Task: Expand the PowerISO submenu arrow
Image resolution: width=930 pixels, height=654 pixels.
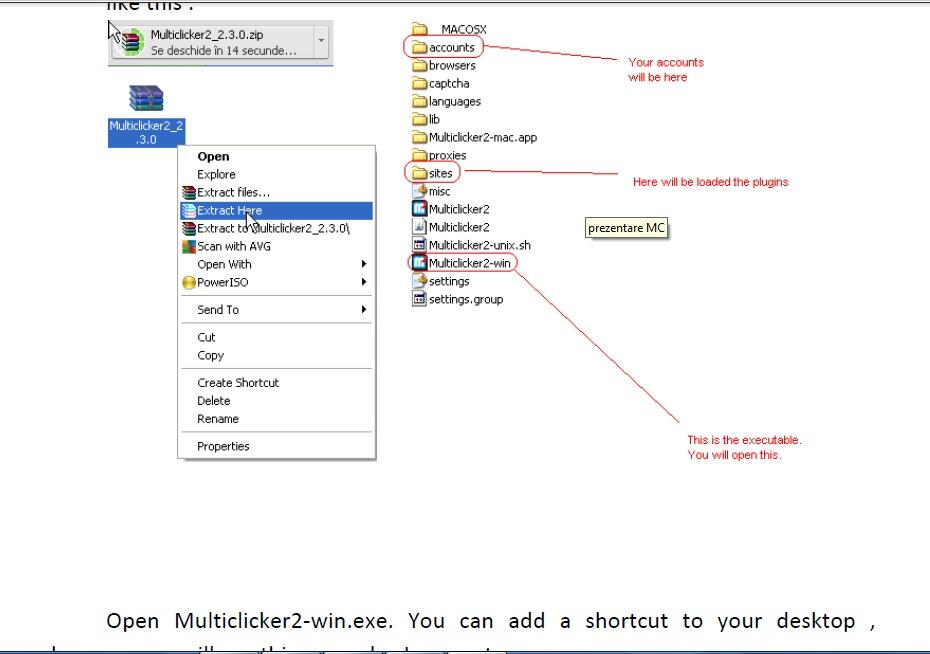Action: coord(364,282)
